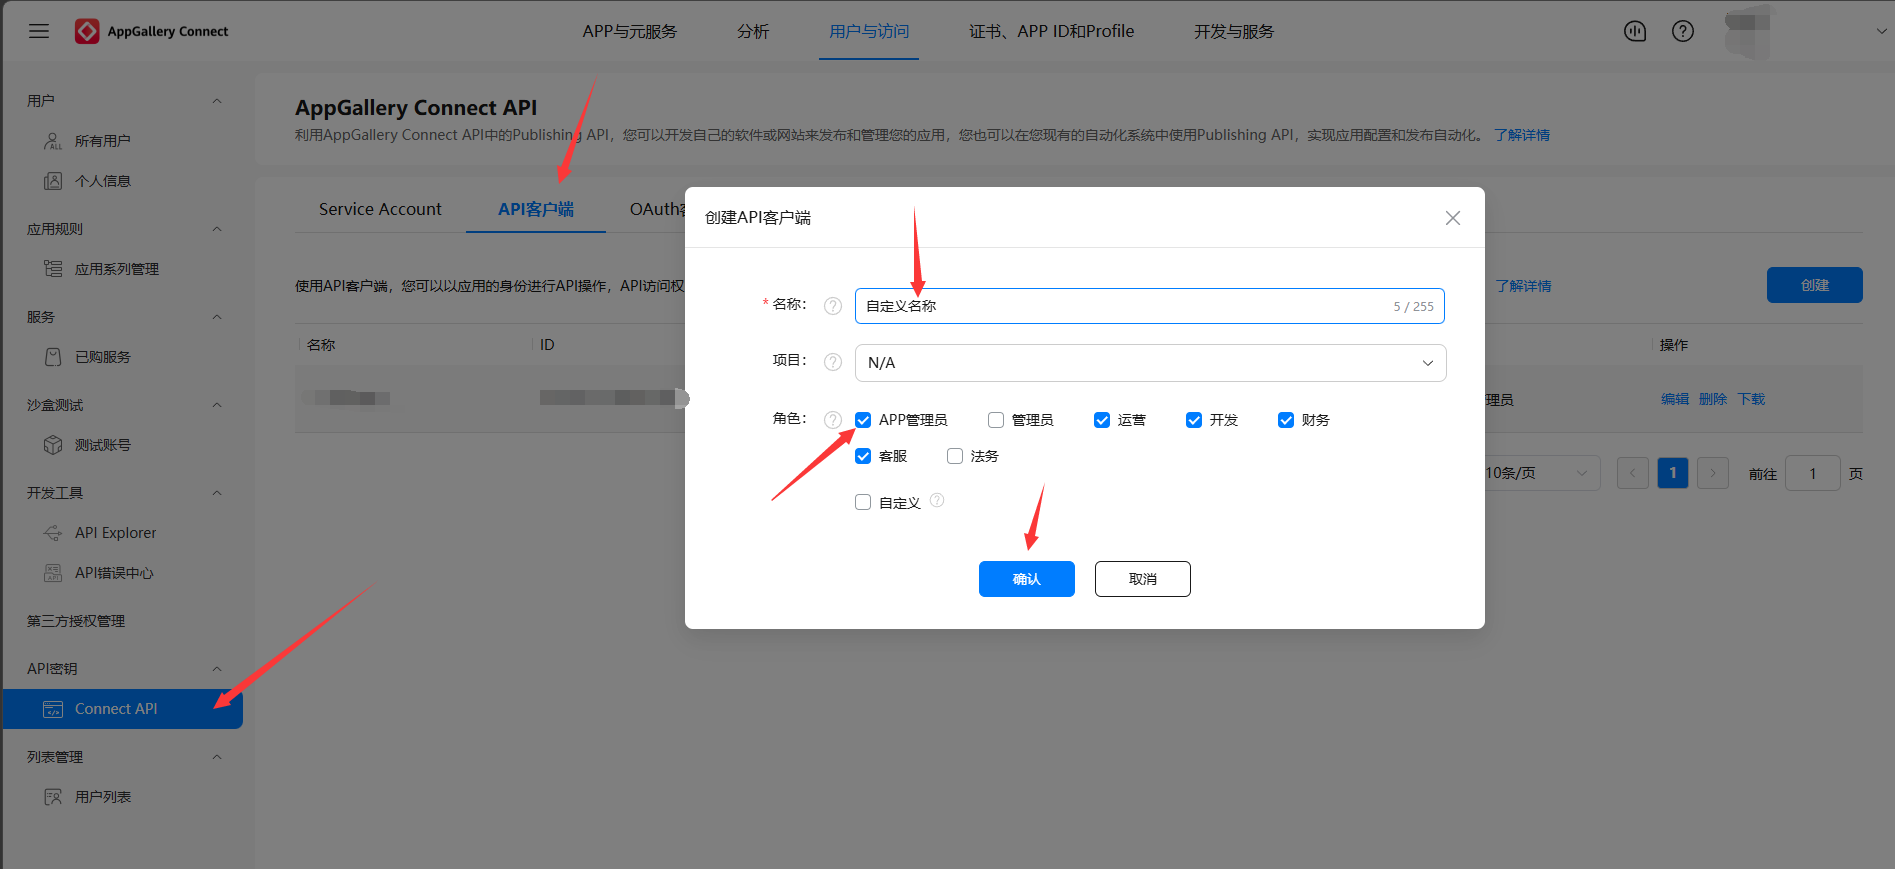Uncheck the 开发 role checkbox
The image size is (1895, 869).
1194,420
